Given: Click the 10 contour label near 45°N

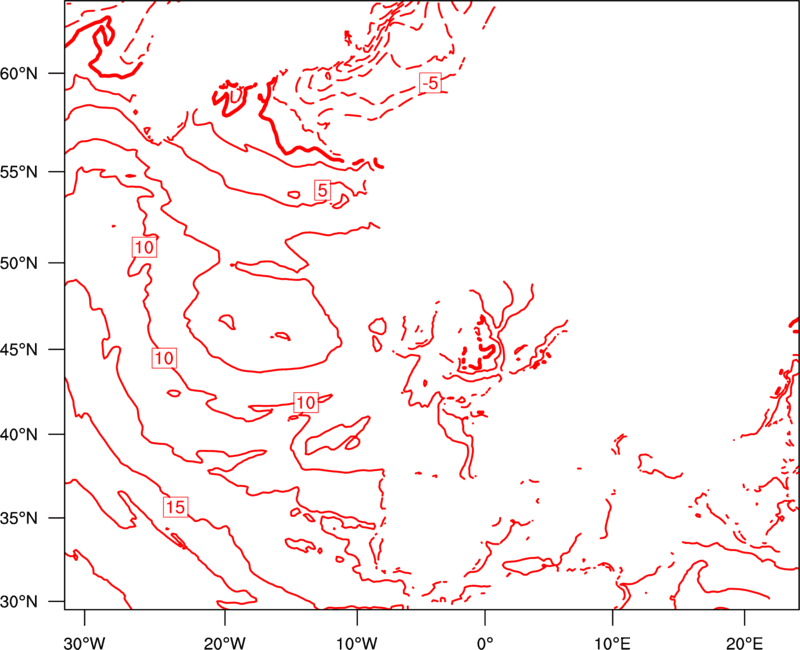Looking at the screenshot, I should pos(164,358).
